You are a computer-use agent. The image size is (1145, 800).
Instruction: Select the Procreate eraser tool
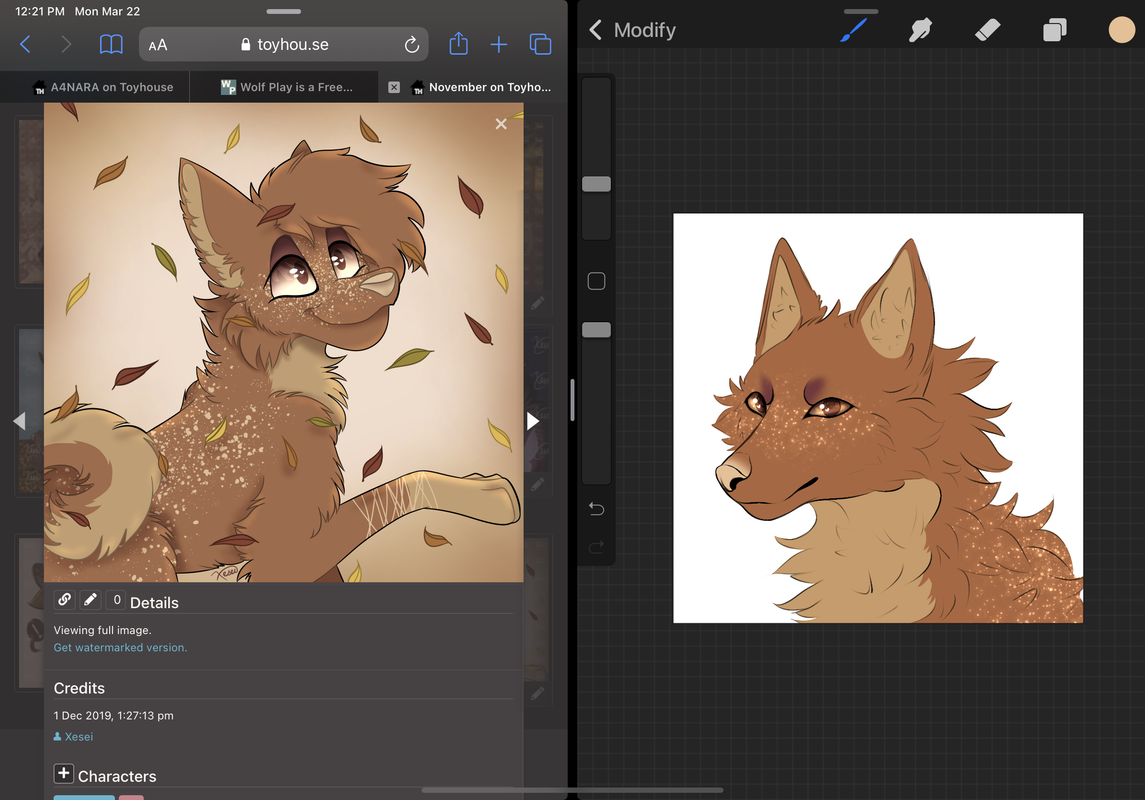tap(987, 30)
